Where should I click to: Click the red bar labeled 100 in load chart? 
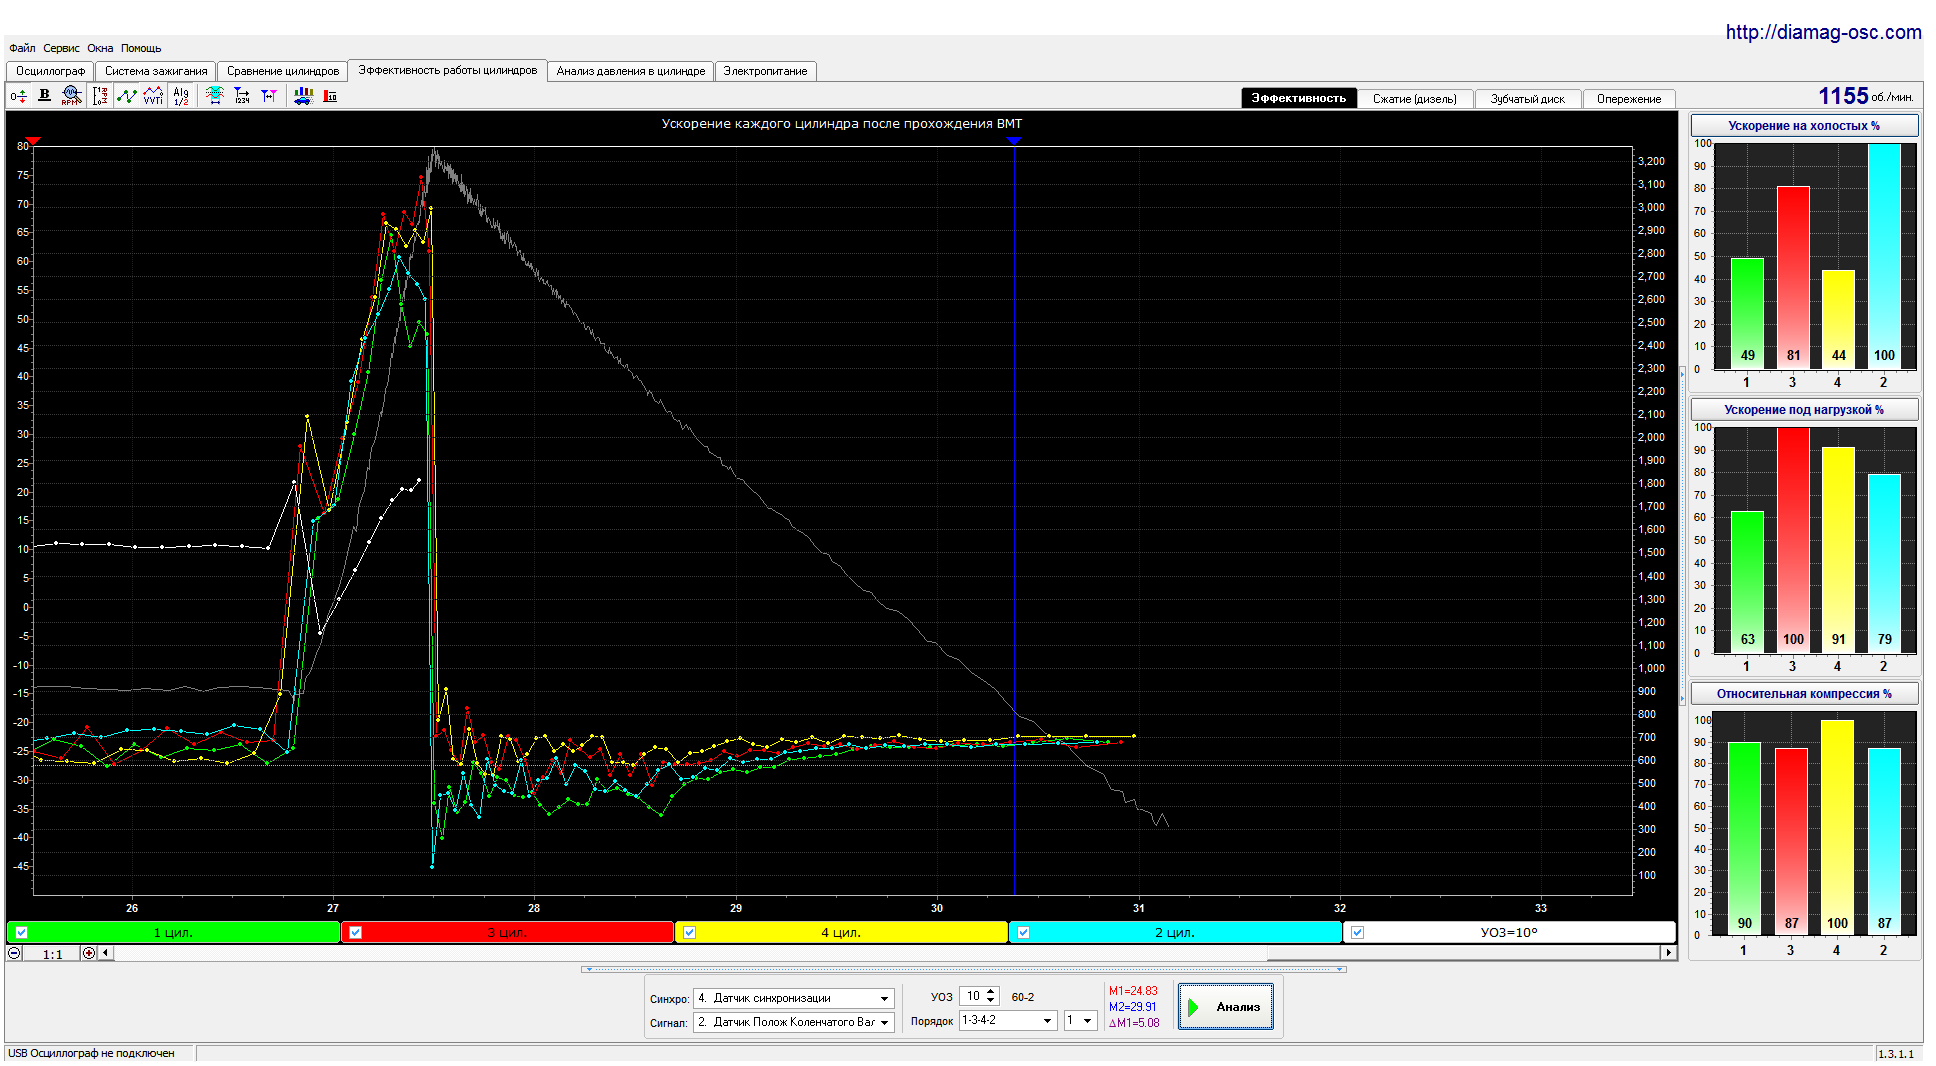(1793, 540)
